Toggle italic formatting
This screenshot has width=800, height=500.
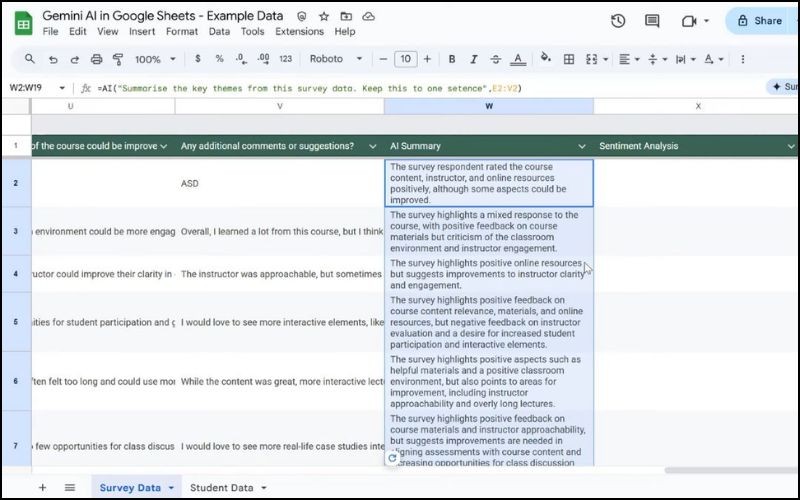coord(474,59)
